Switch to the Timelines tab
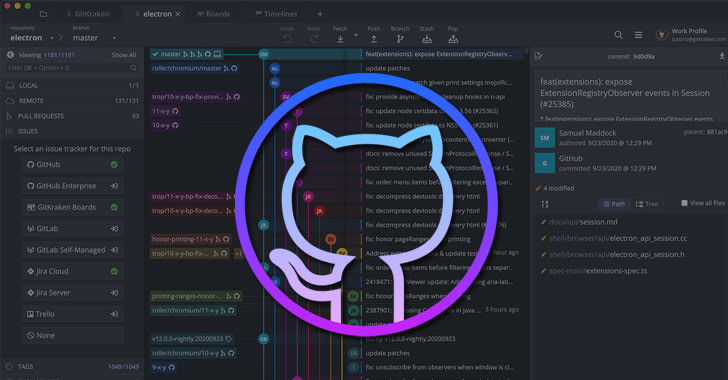 276,14
